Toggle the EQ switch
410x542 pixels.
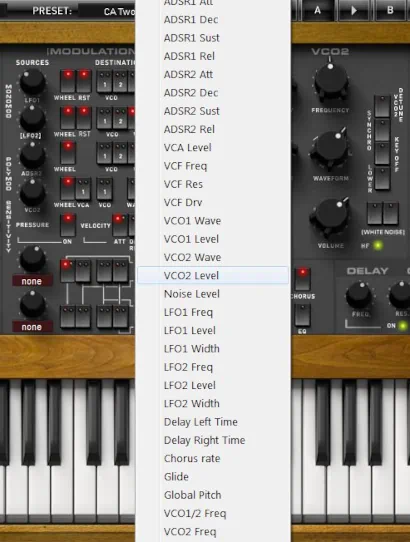[302, 315]
